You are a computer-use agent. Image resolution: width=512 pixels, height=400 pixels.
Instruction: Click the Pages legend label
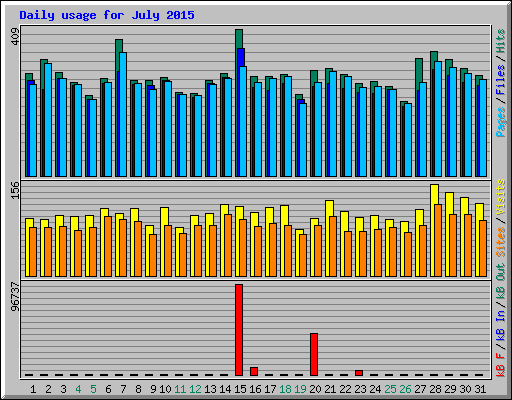(500, 122)
